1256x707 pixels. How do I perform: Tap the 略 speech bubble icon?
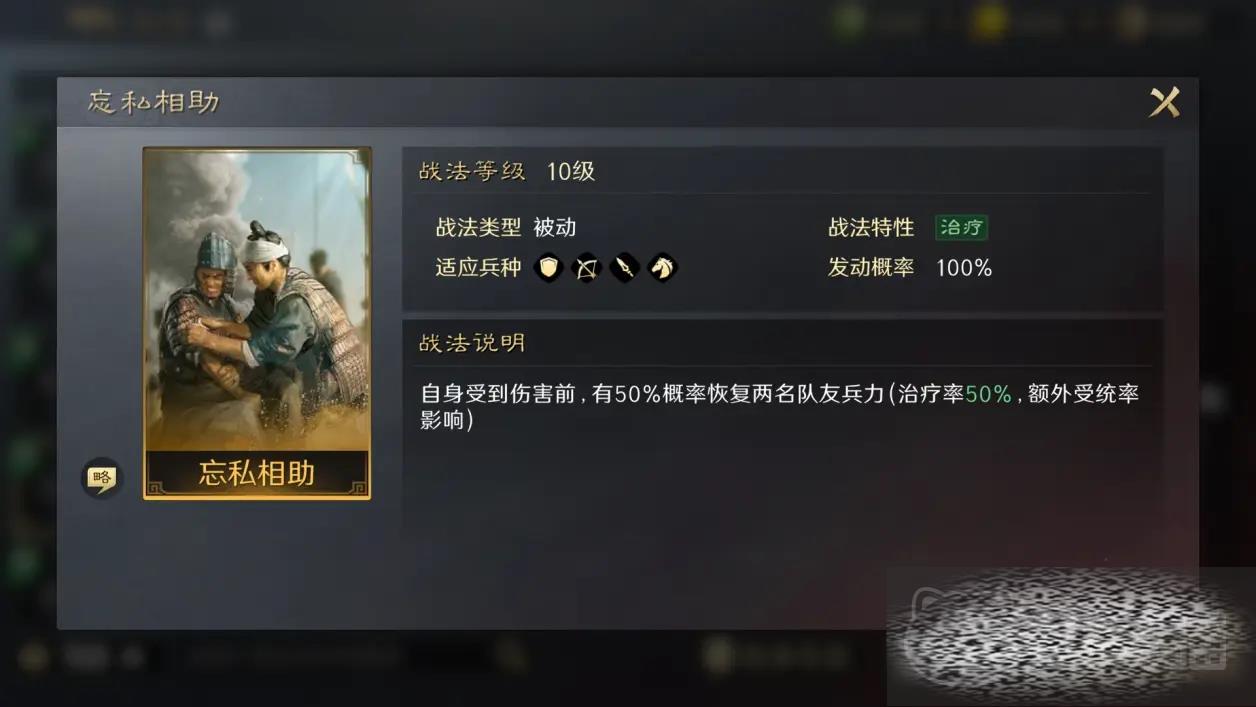pyautogui.click(x=101, y=478)
